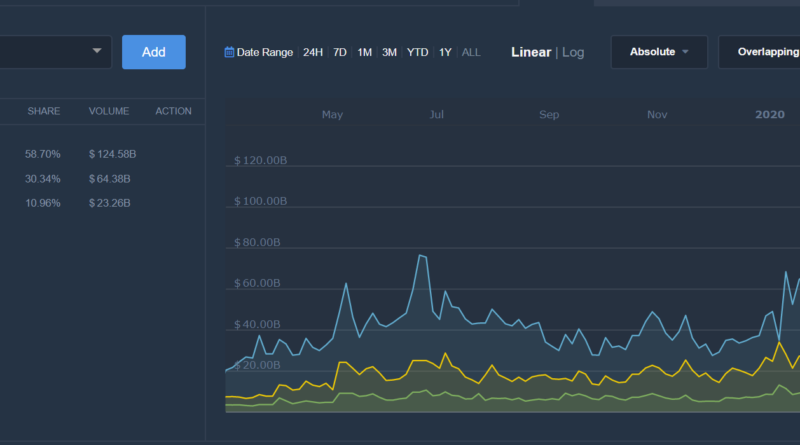Set chart range to 3M
Viewport: 800px width, 445px height.
389,52
